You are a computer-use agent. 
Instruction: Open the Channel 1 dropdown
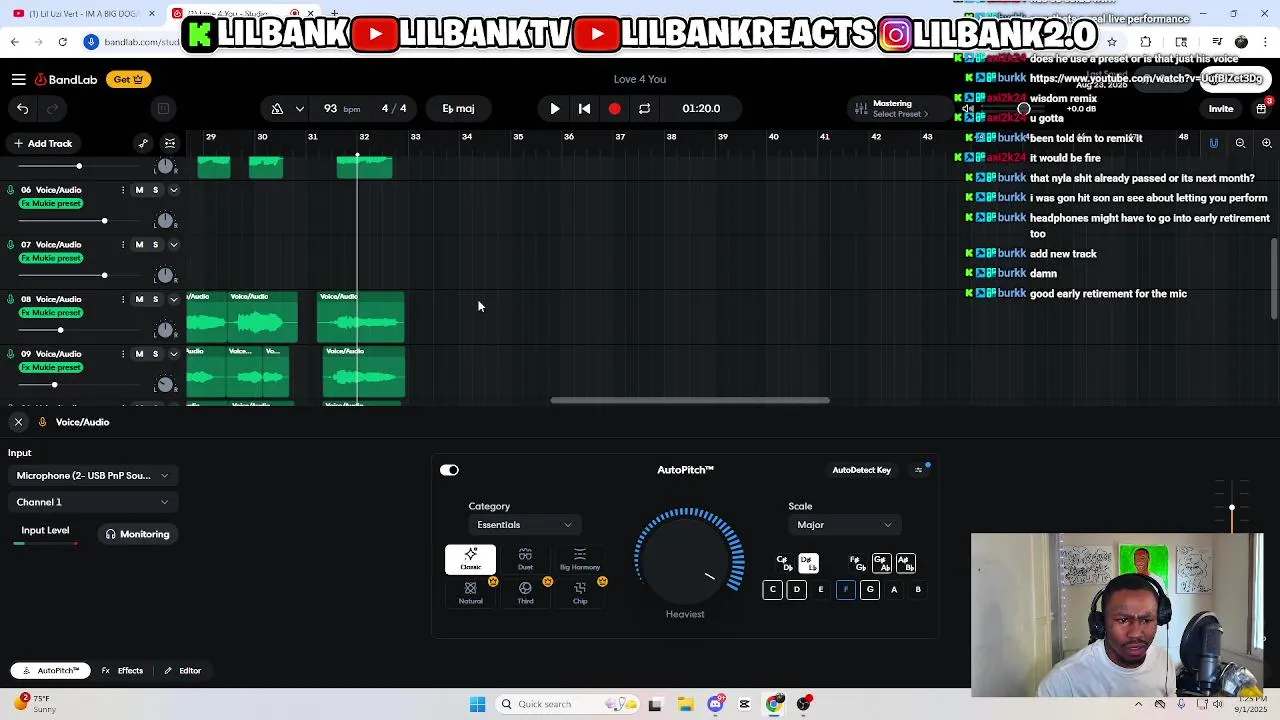pyautogui.click(x=92, y=502)
